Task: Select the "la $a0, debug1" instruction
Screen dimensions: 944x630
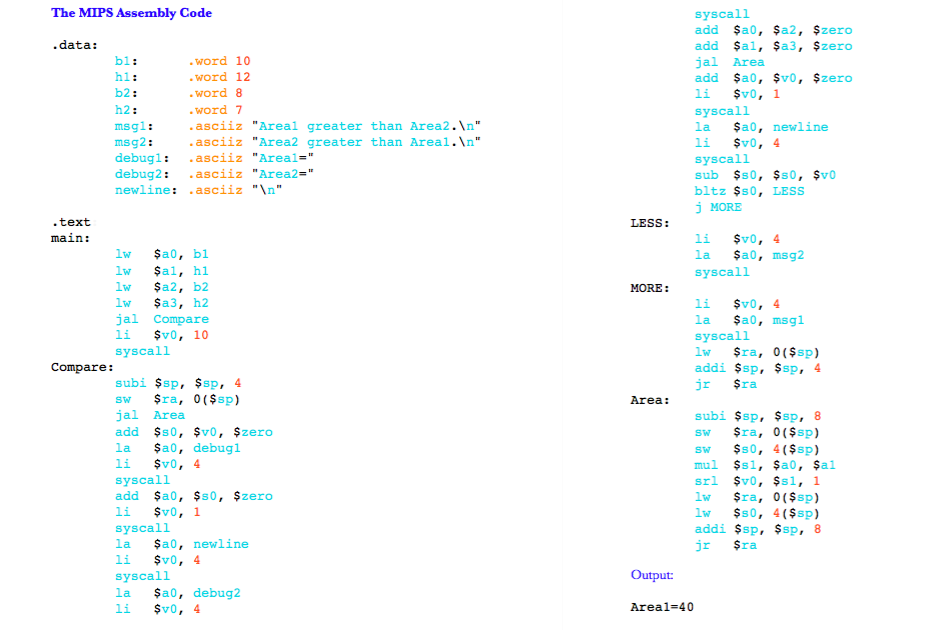Action: coord(178,448)
